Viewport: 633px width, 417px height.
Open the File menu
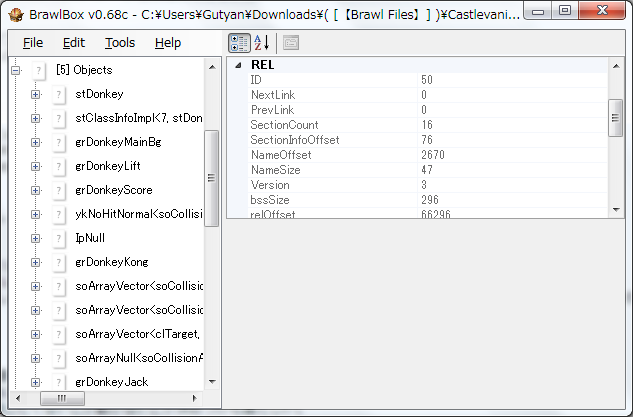[33, 43]
